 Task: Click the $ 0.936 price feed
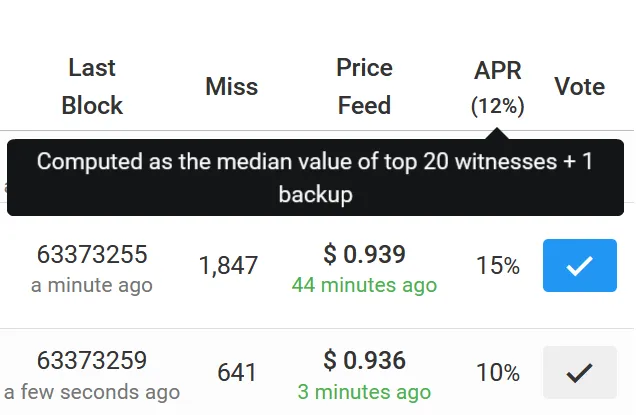pyautogui.click(x=364, y=360)
